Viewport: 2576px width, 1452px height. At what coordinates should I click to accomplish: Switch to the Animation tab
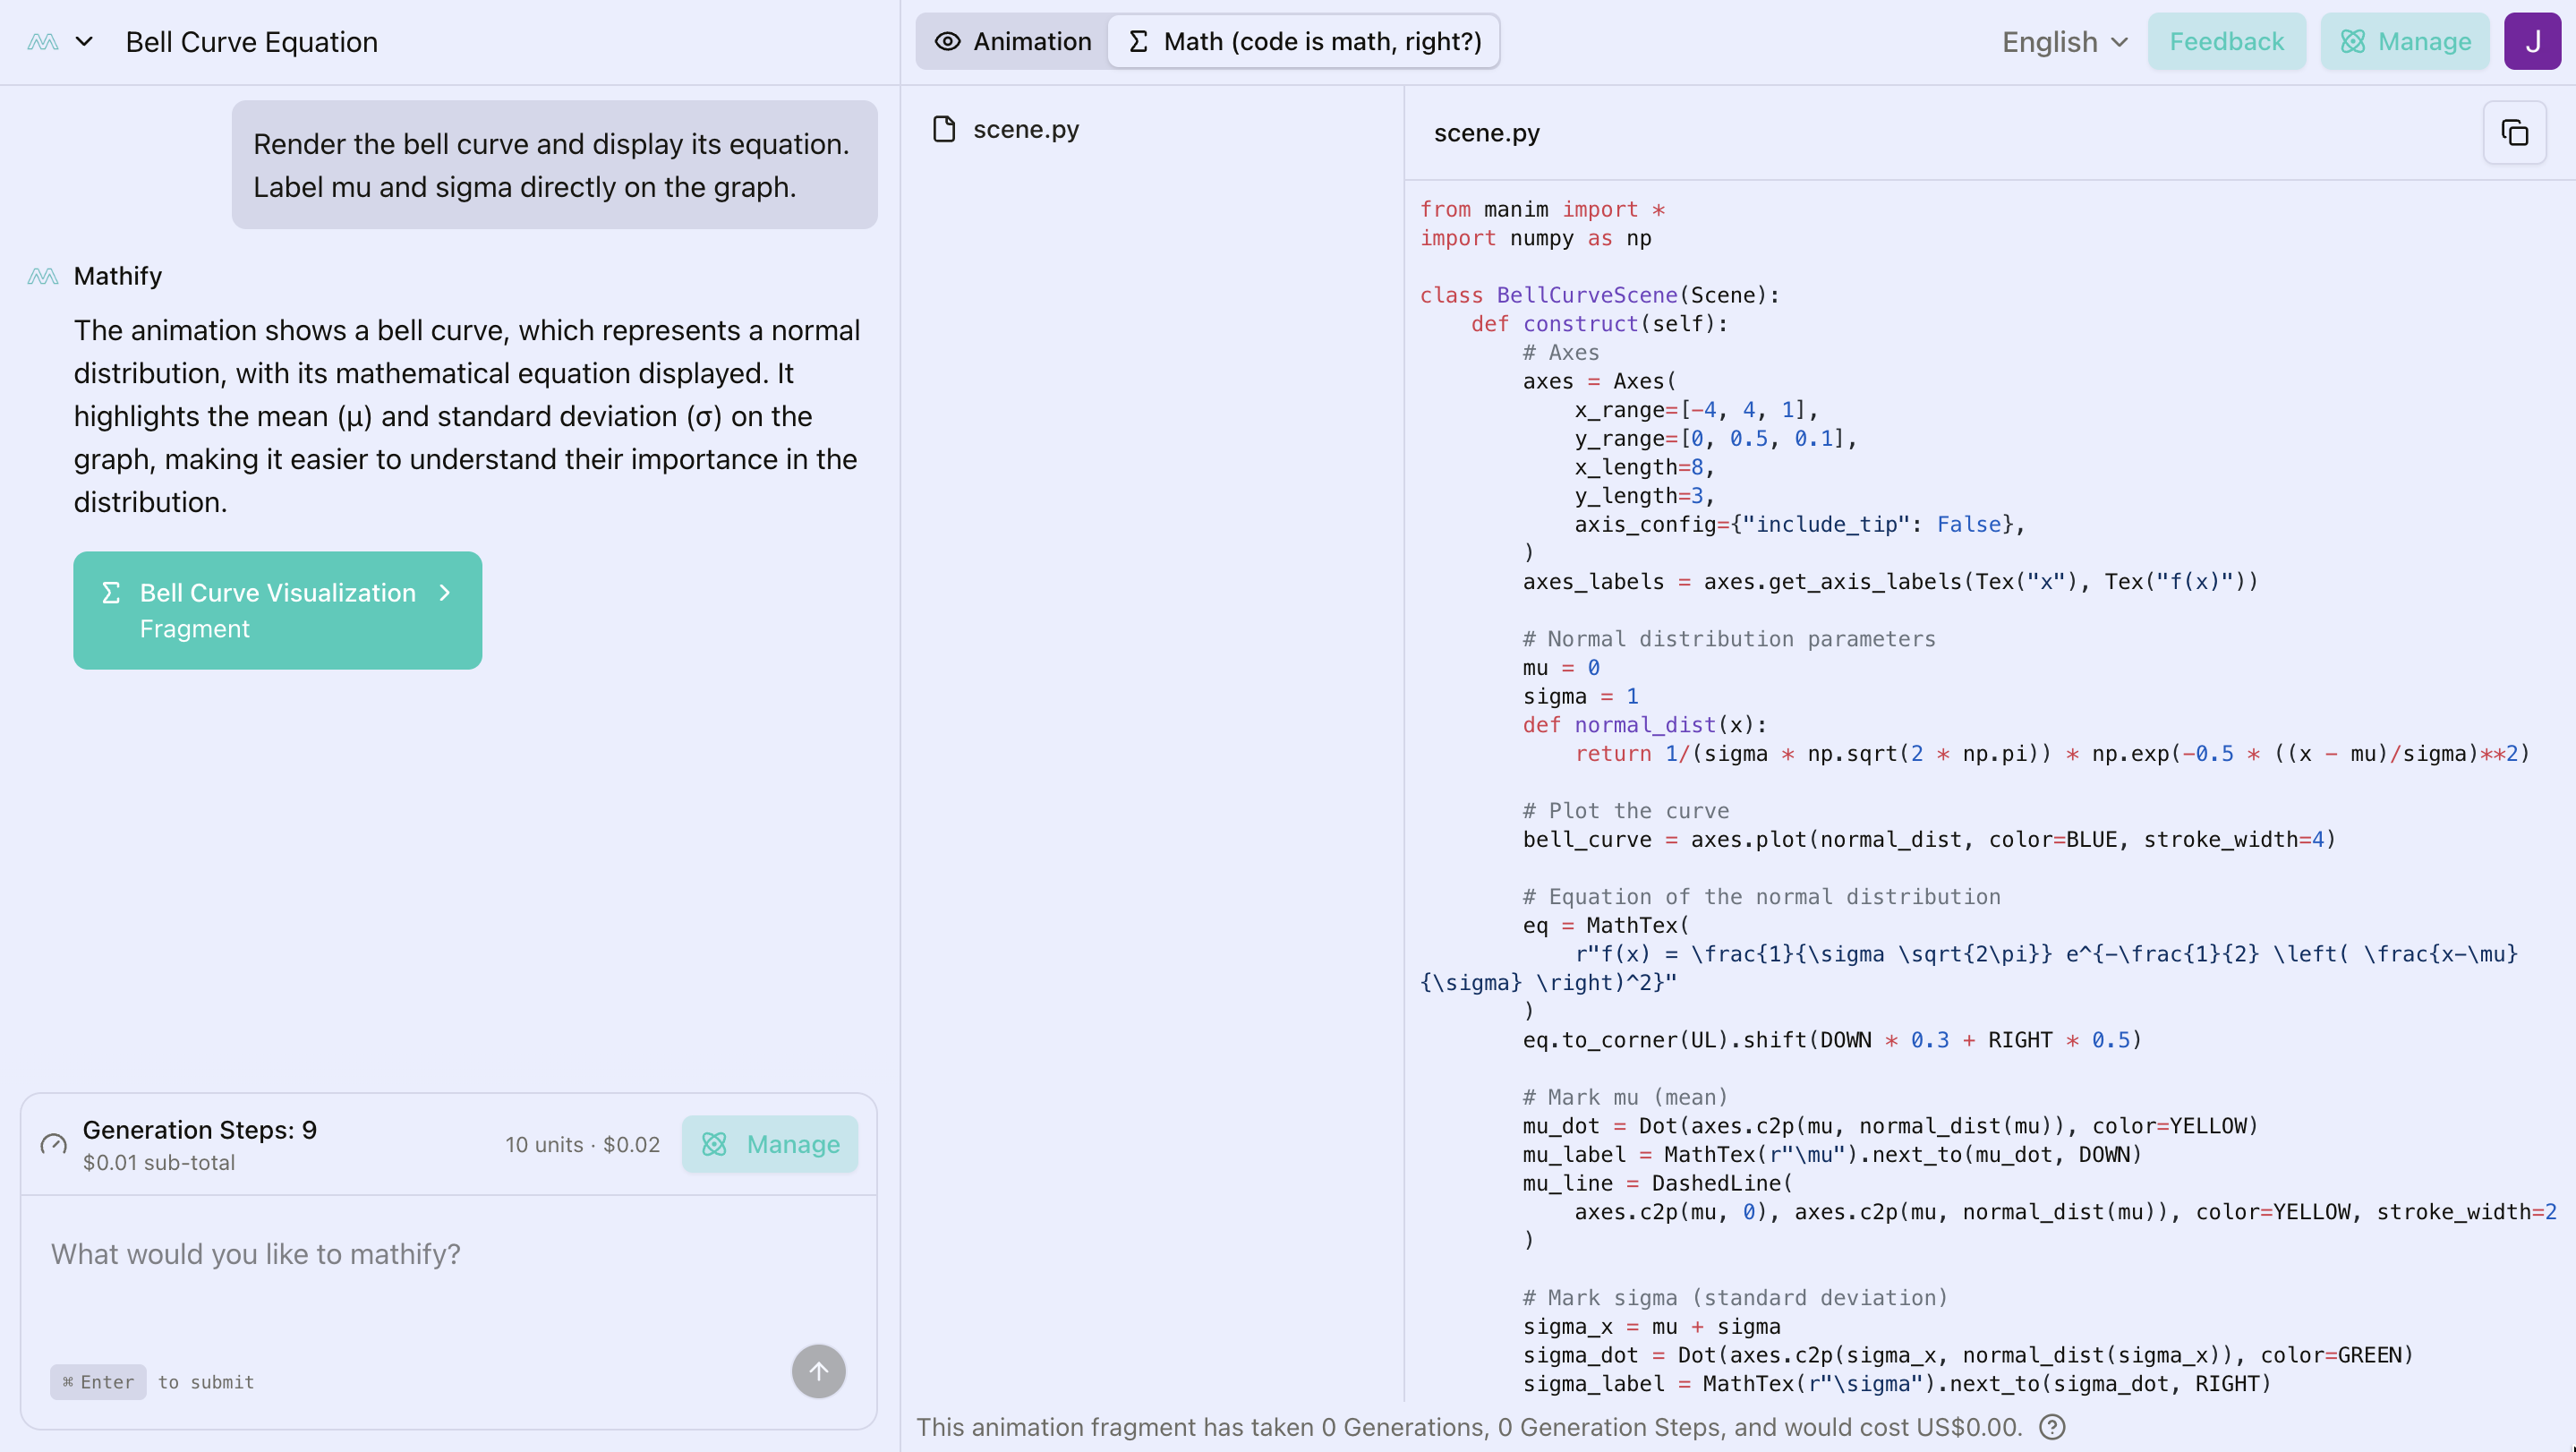coord(1013,42)
